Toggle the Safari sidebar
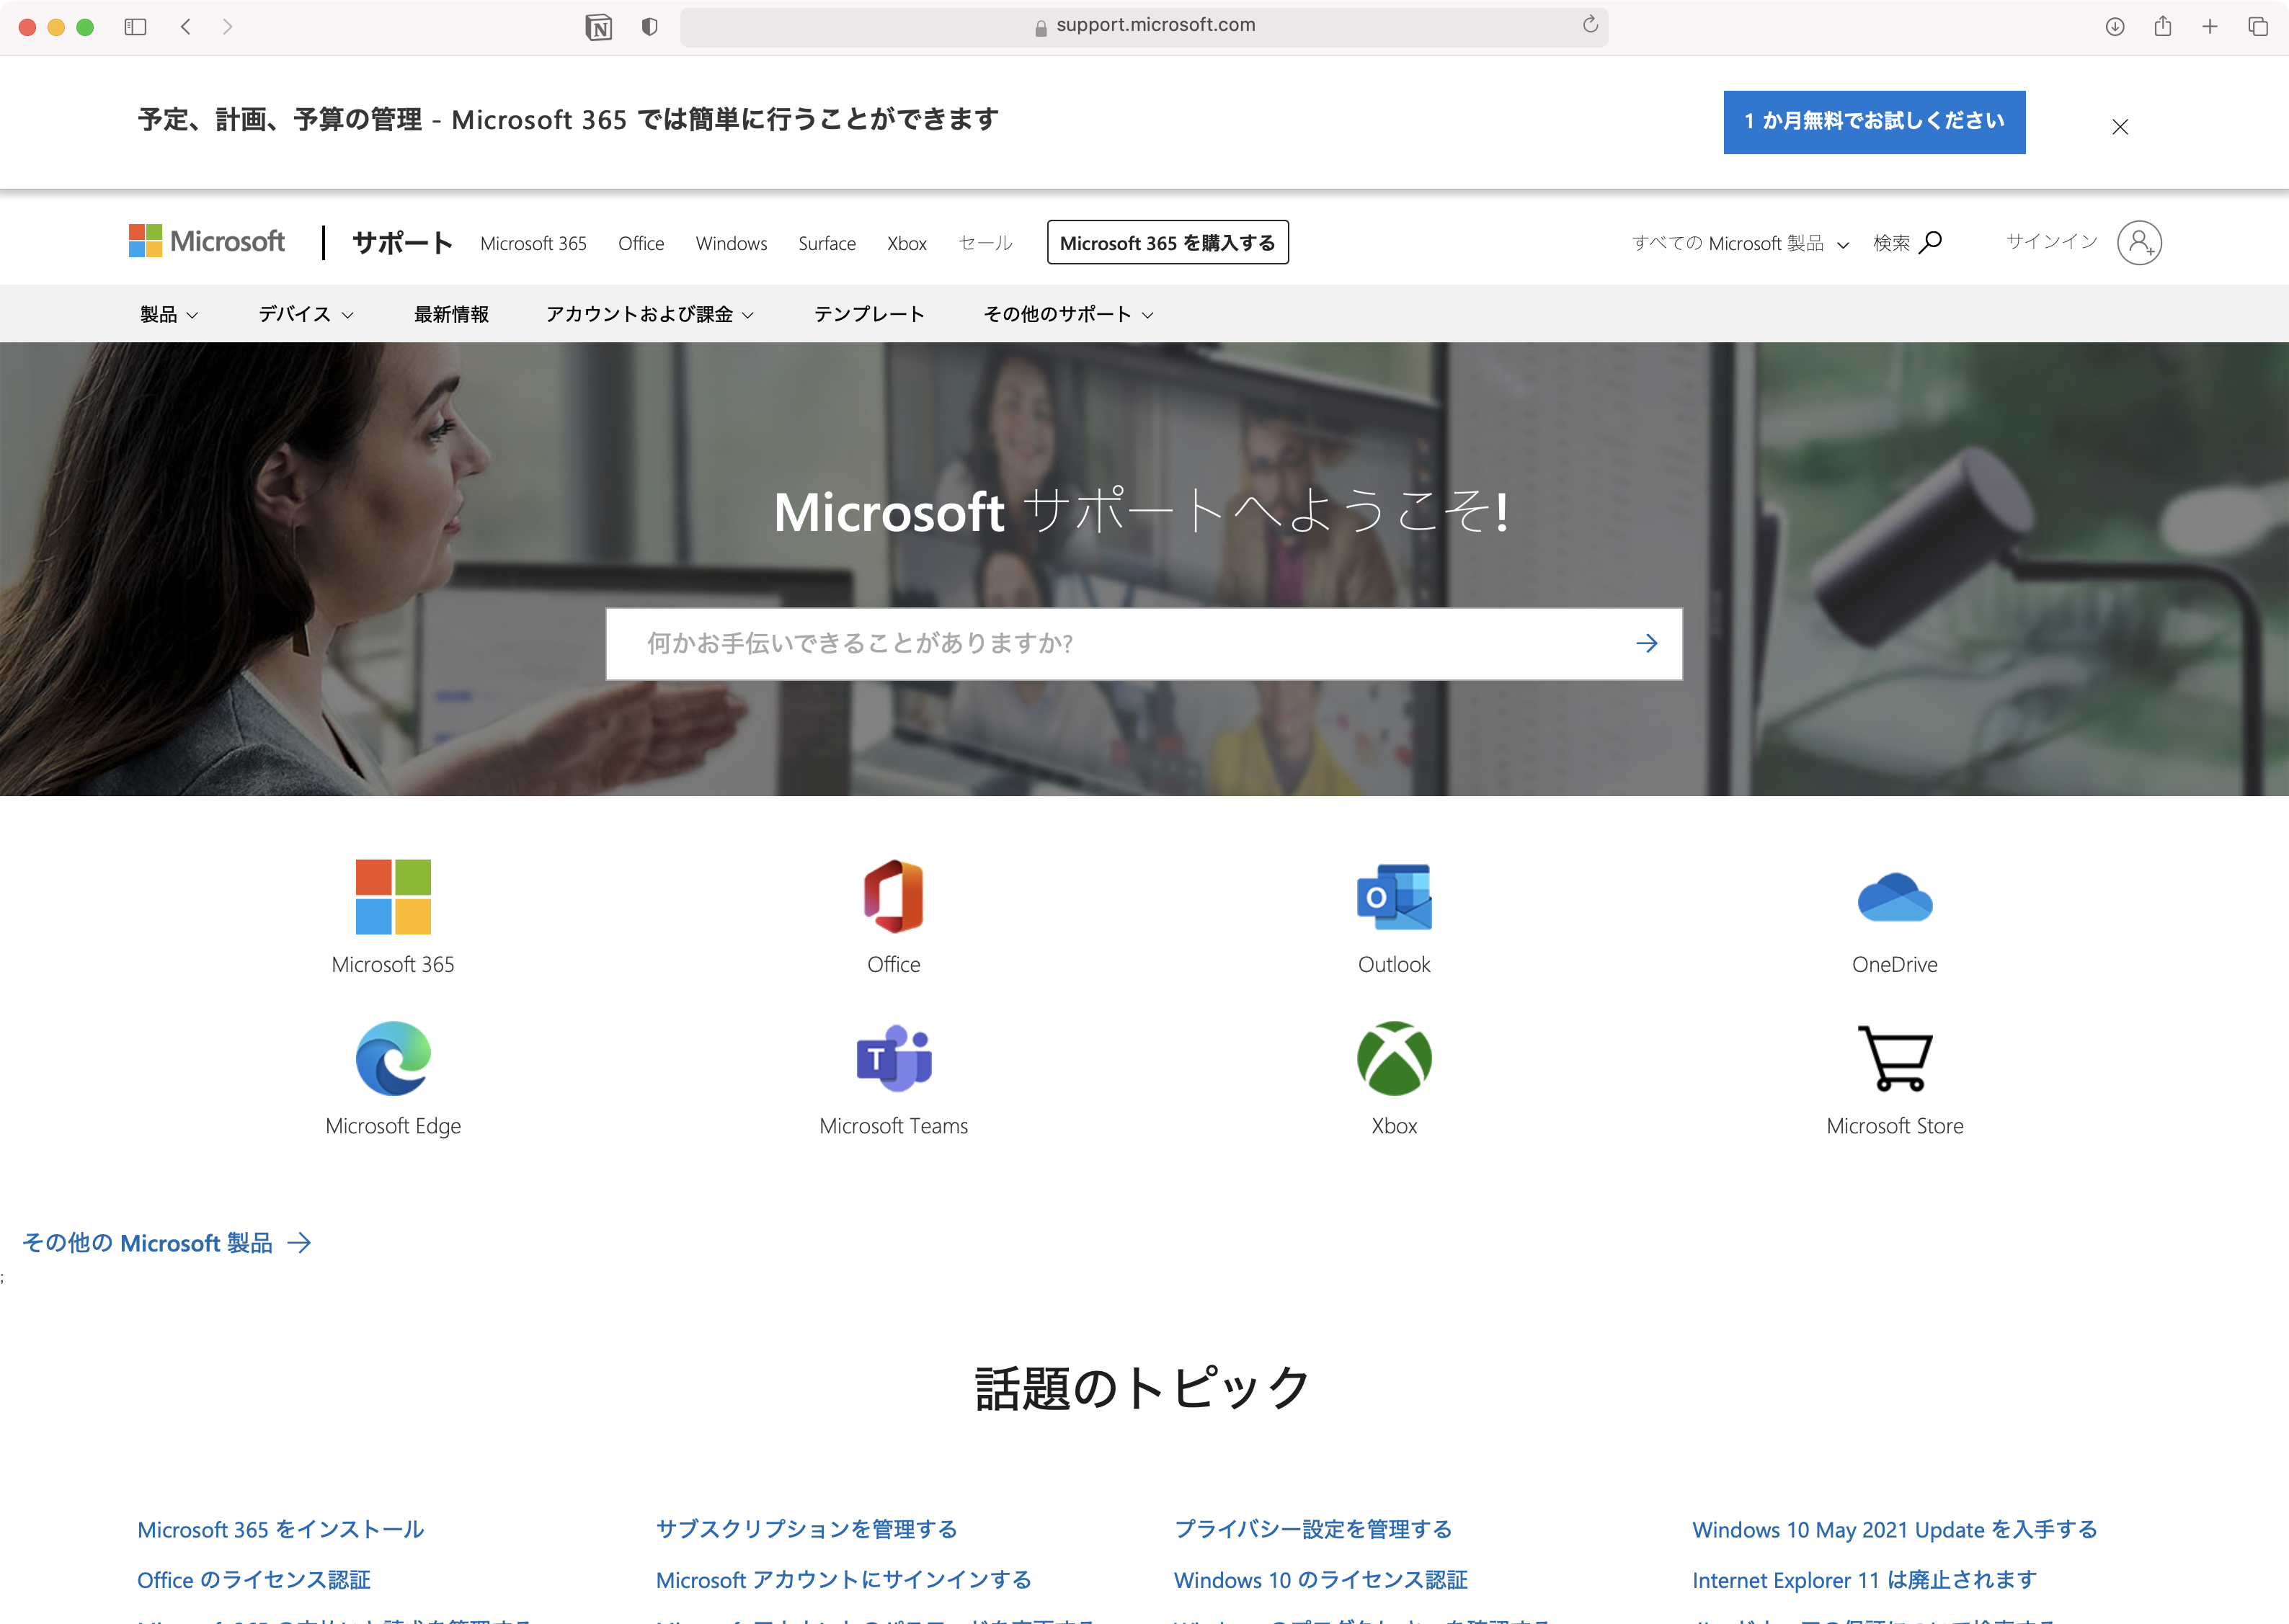This screenshot has width=2289, height=1624. tap(135, 27)
